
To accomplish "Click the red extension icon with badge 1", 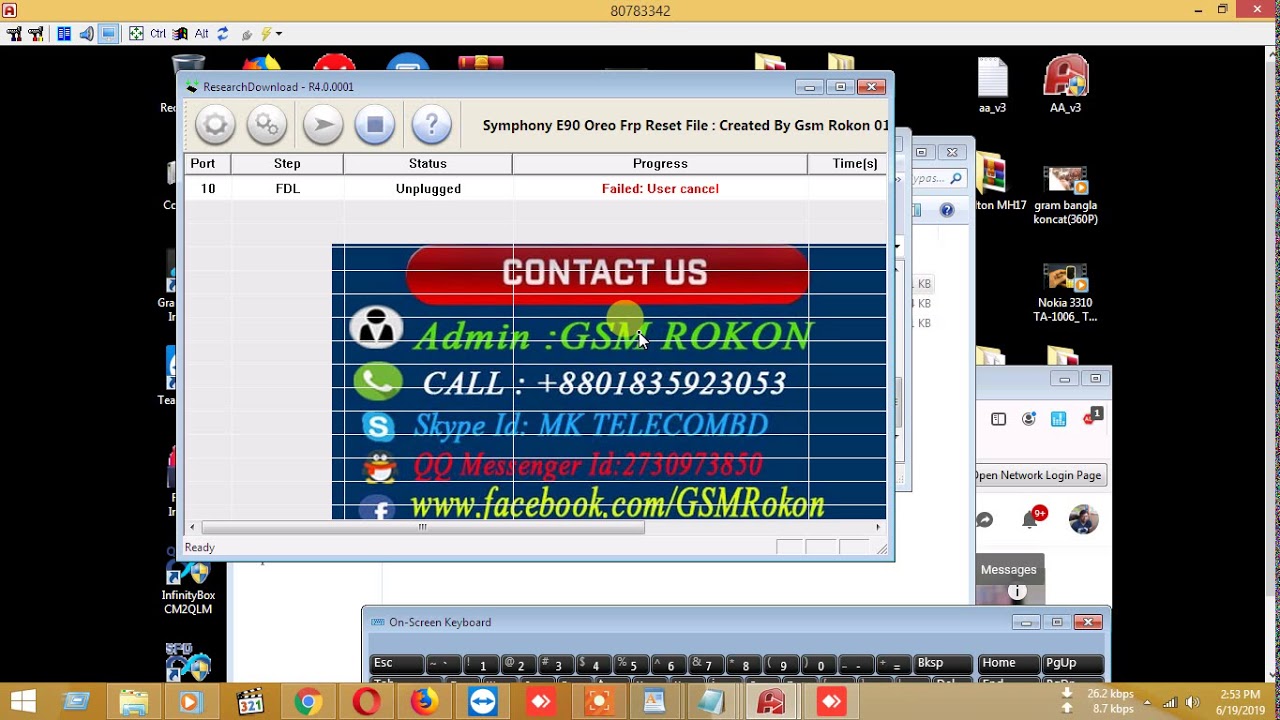I will tap(1092, 417).
